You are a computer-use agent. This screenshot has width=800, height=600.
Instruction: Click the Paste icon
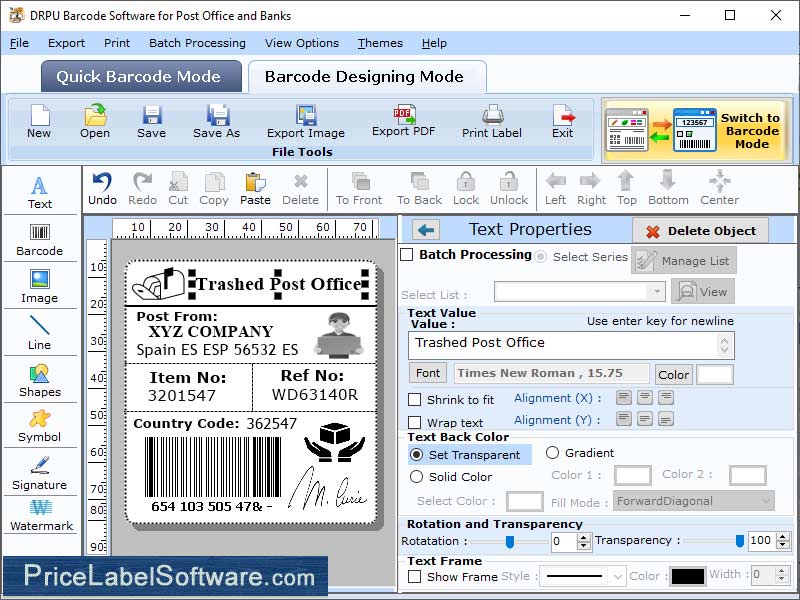[x=255, y=188]
